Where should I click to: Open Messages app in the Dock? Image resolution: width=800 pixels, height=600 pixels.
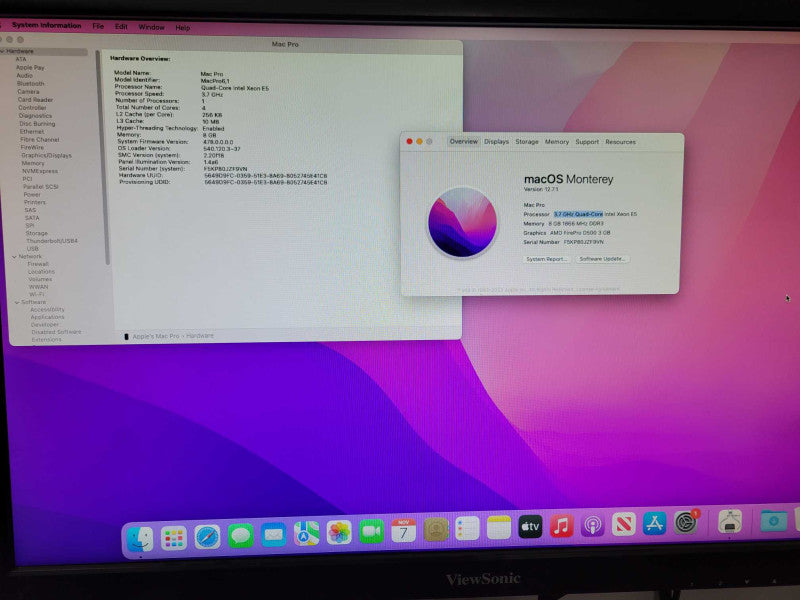[x=240, y=536]
